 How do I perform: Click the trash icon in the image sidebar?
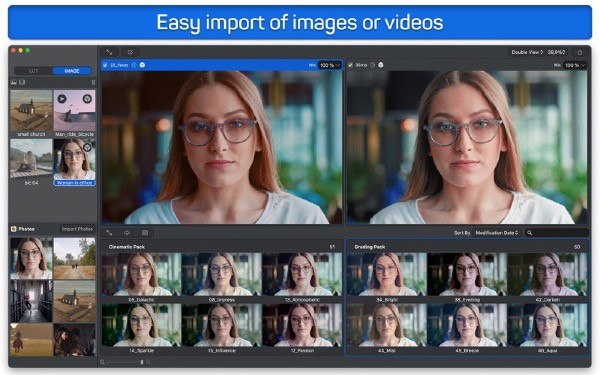click(x=93, y=82)
